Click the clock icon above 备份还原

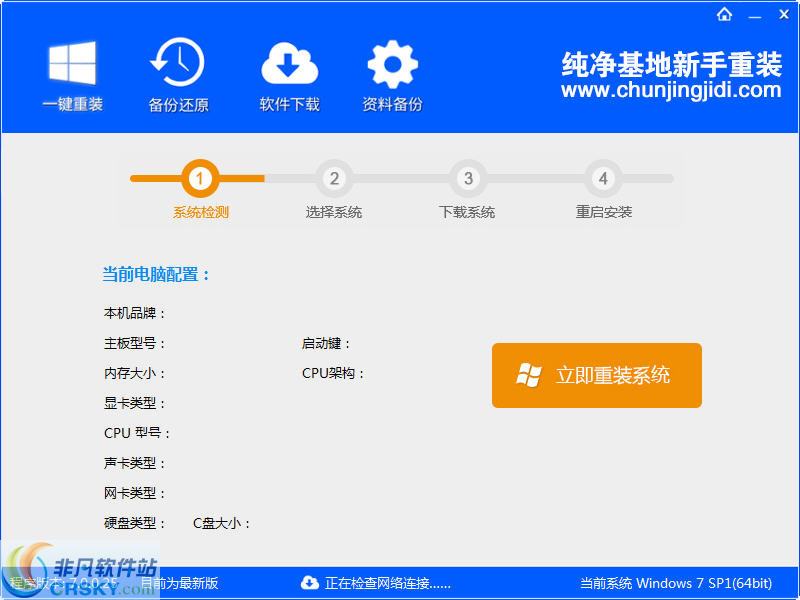click(177, 63)
